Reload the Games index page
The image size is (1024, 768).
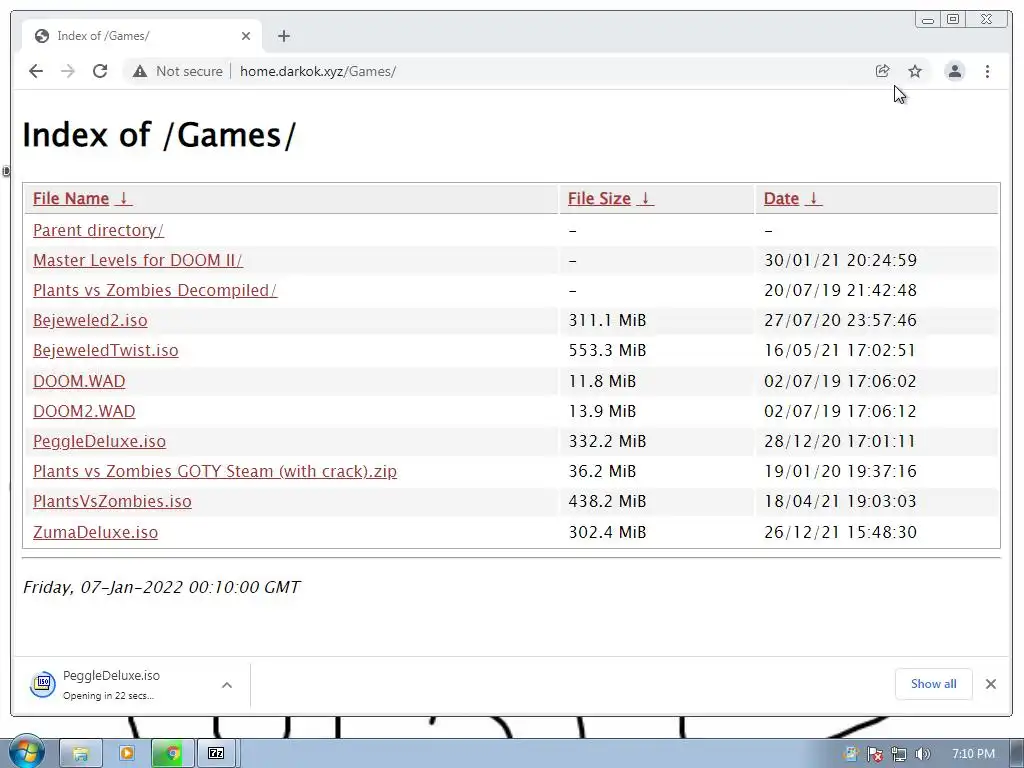pyautogui.click(x=100, y=71)
